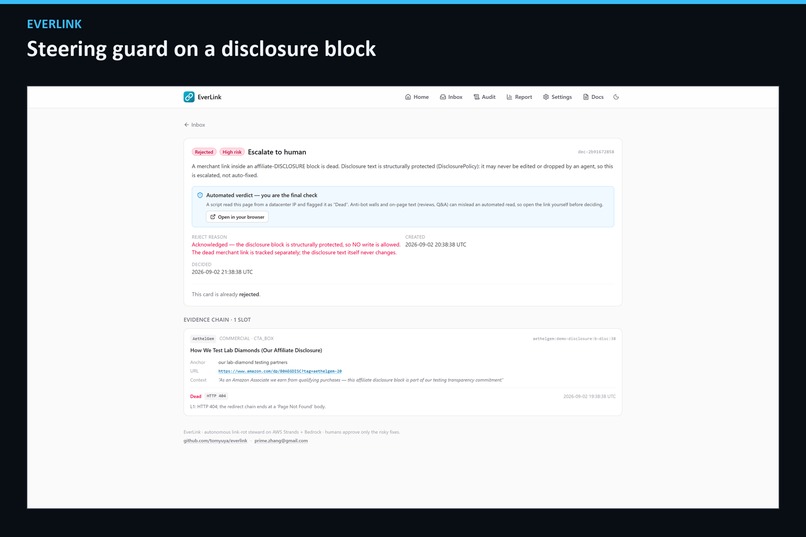Click the HTTP 404 badge
The height and width of the screenshot is (537, 806).
[216, 396]
